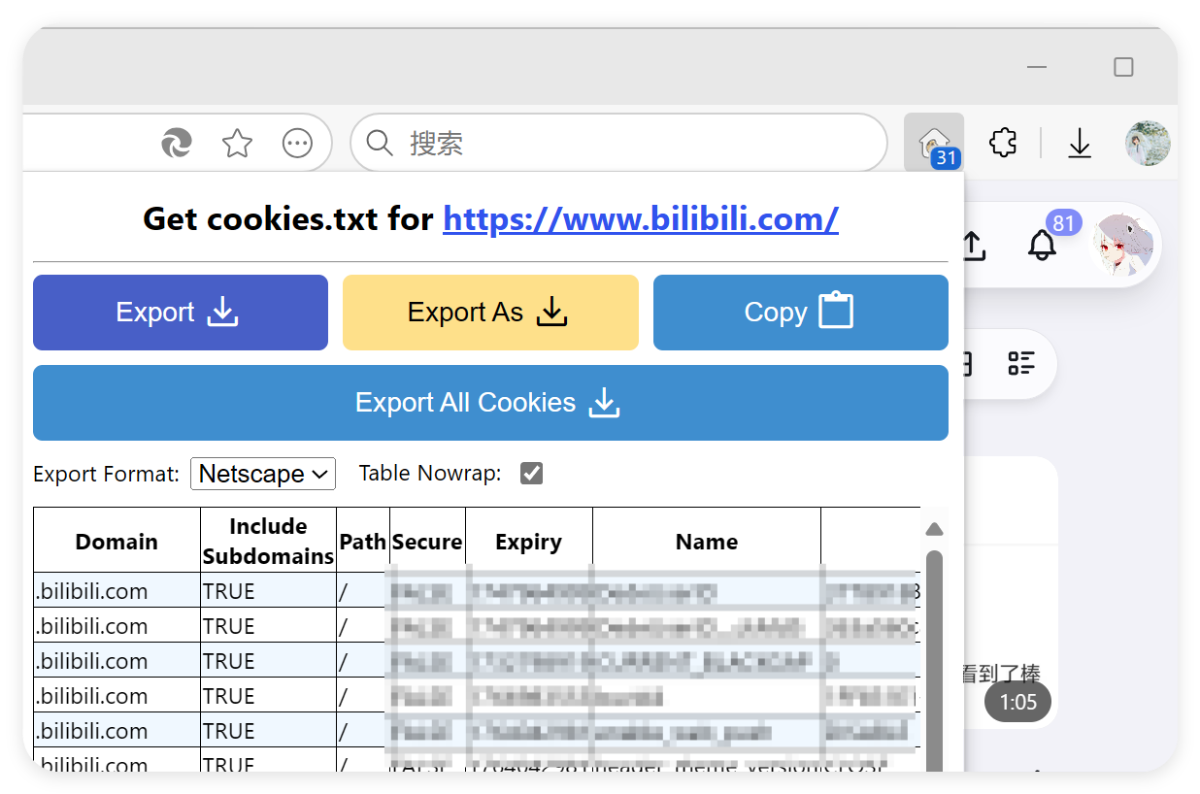Image resolution: width=1200 pixels, height=794 pixels.
Task: Click the Edge logo icon in address bar
Action: (177, 144)
